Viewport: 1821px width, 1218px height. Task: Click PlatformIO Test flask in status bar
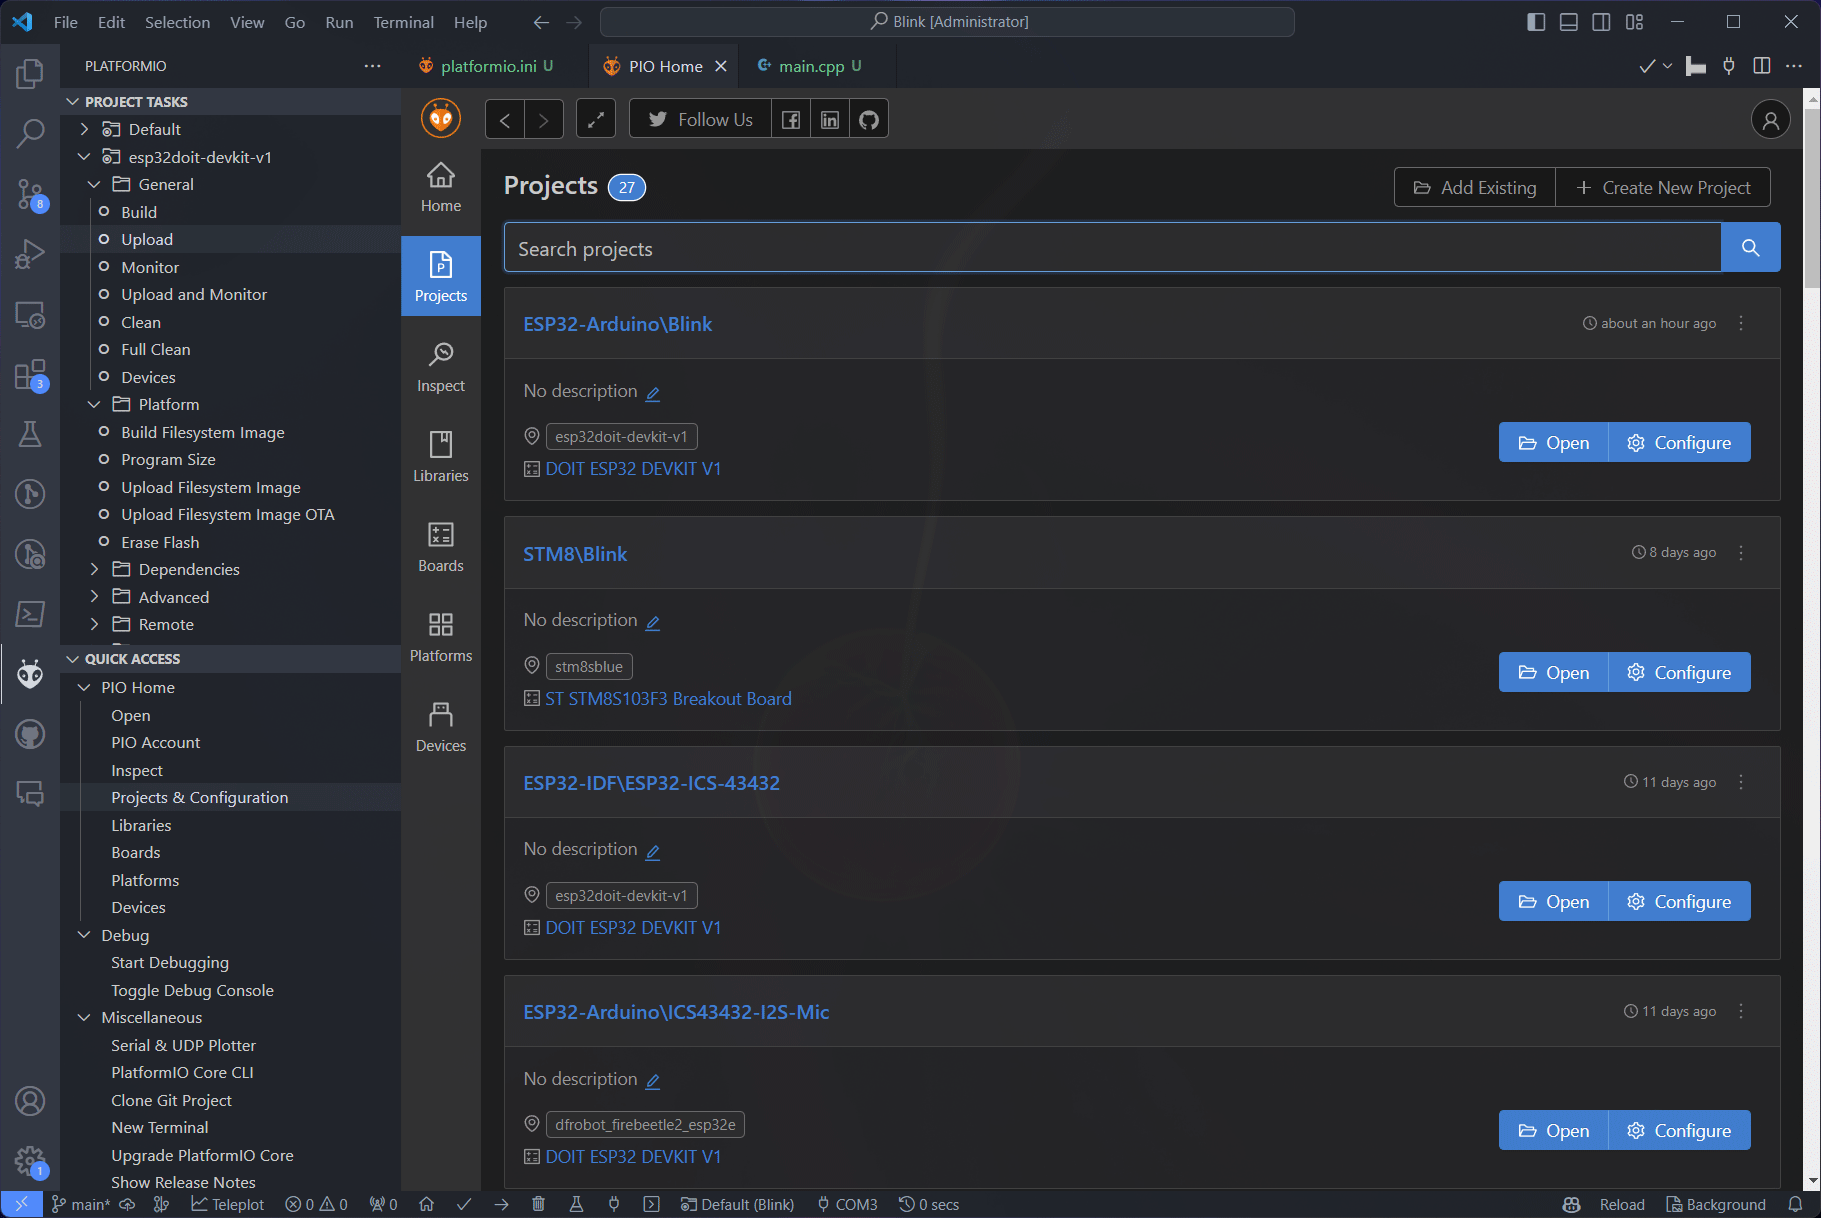pyautogui.click(x=576, y=1204)
